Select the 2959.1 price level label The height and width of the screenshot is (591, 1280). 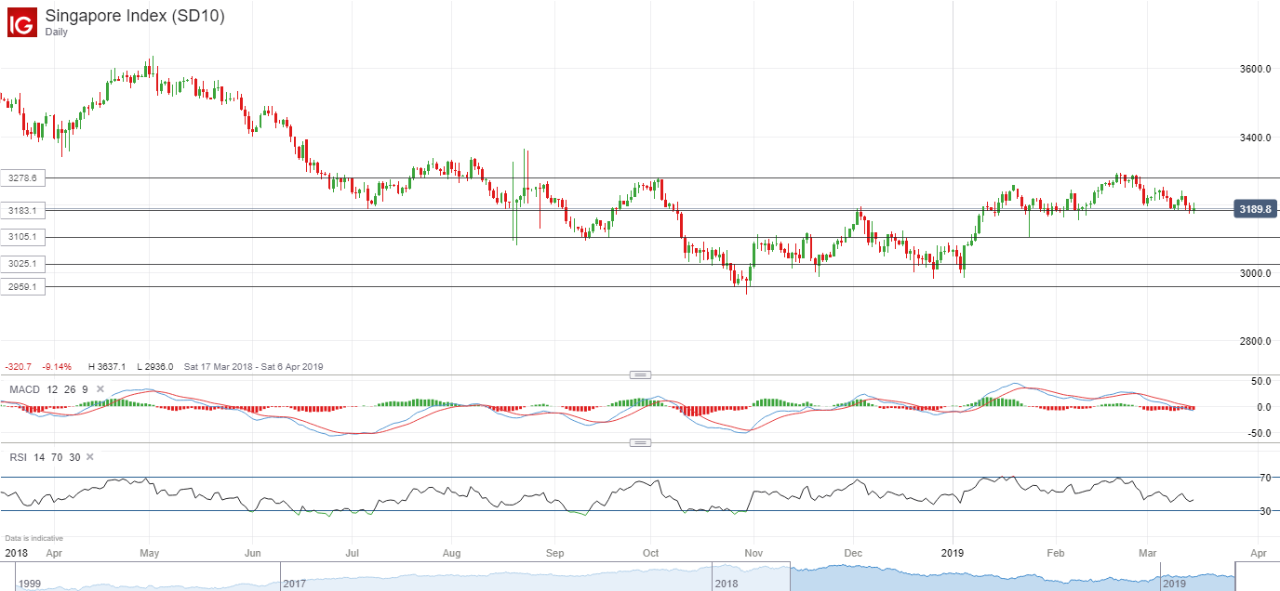coord(22,287)
